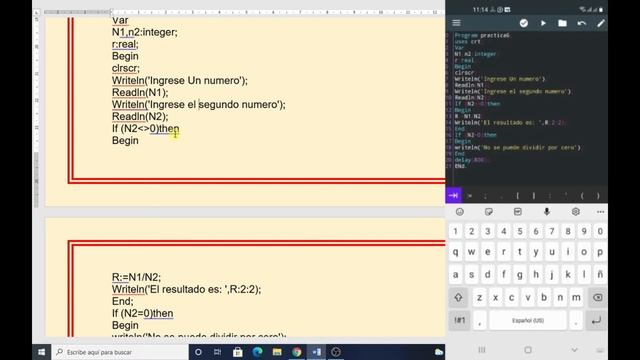Tap the letter m key
The width and height of the screenshot is (640, 360).
(576, 298)
